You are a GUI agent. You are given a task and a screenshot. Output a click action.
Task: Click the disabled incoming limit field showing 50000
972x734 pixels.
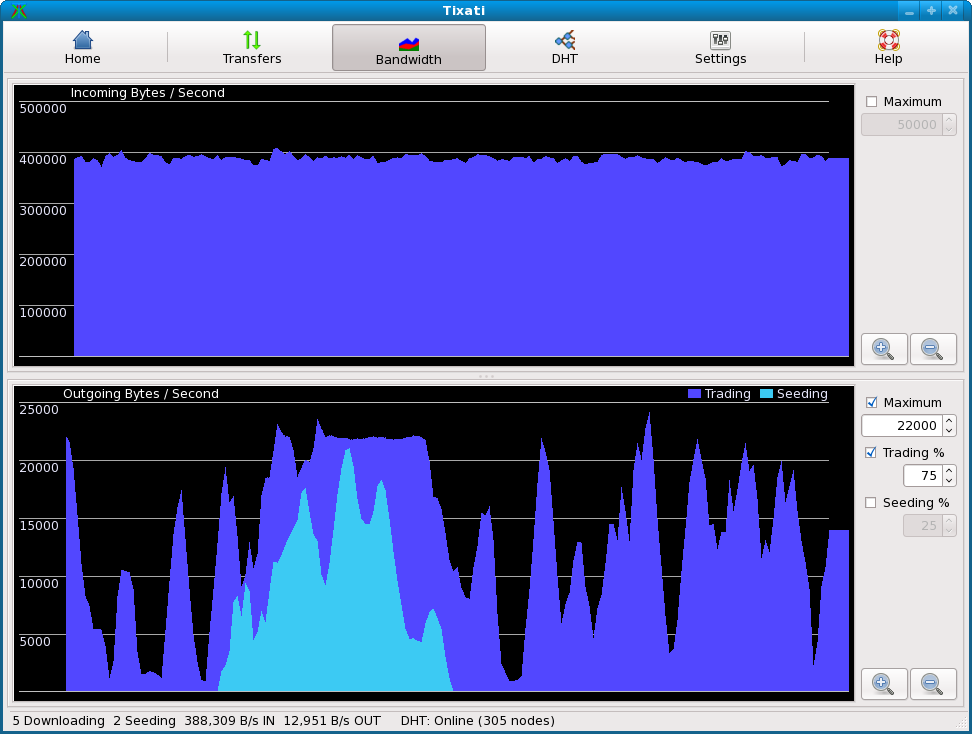click(902, 125)
